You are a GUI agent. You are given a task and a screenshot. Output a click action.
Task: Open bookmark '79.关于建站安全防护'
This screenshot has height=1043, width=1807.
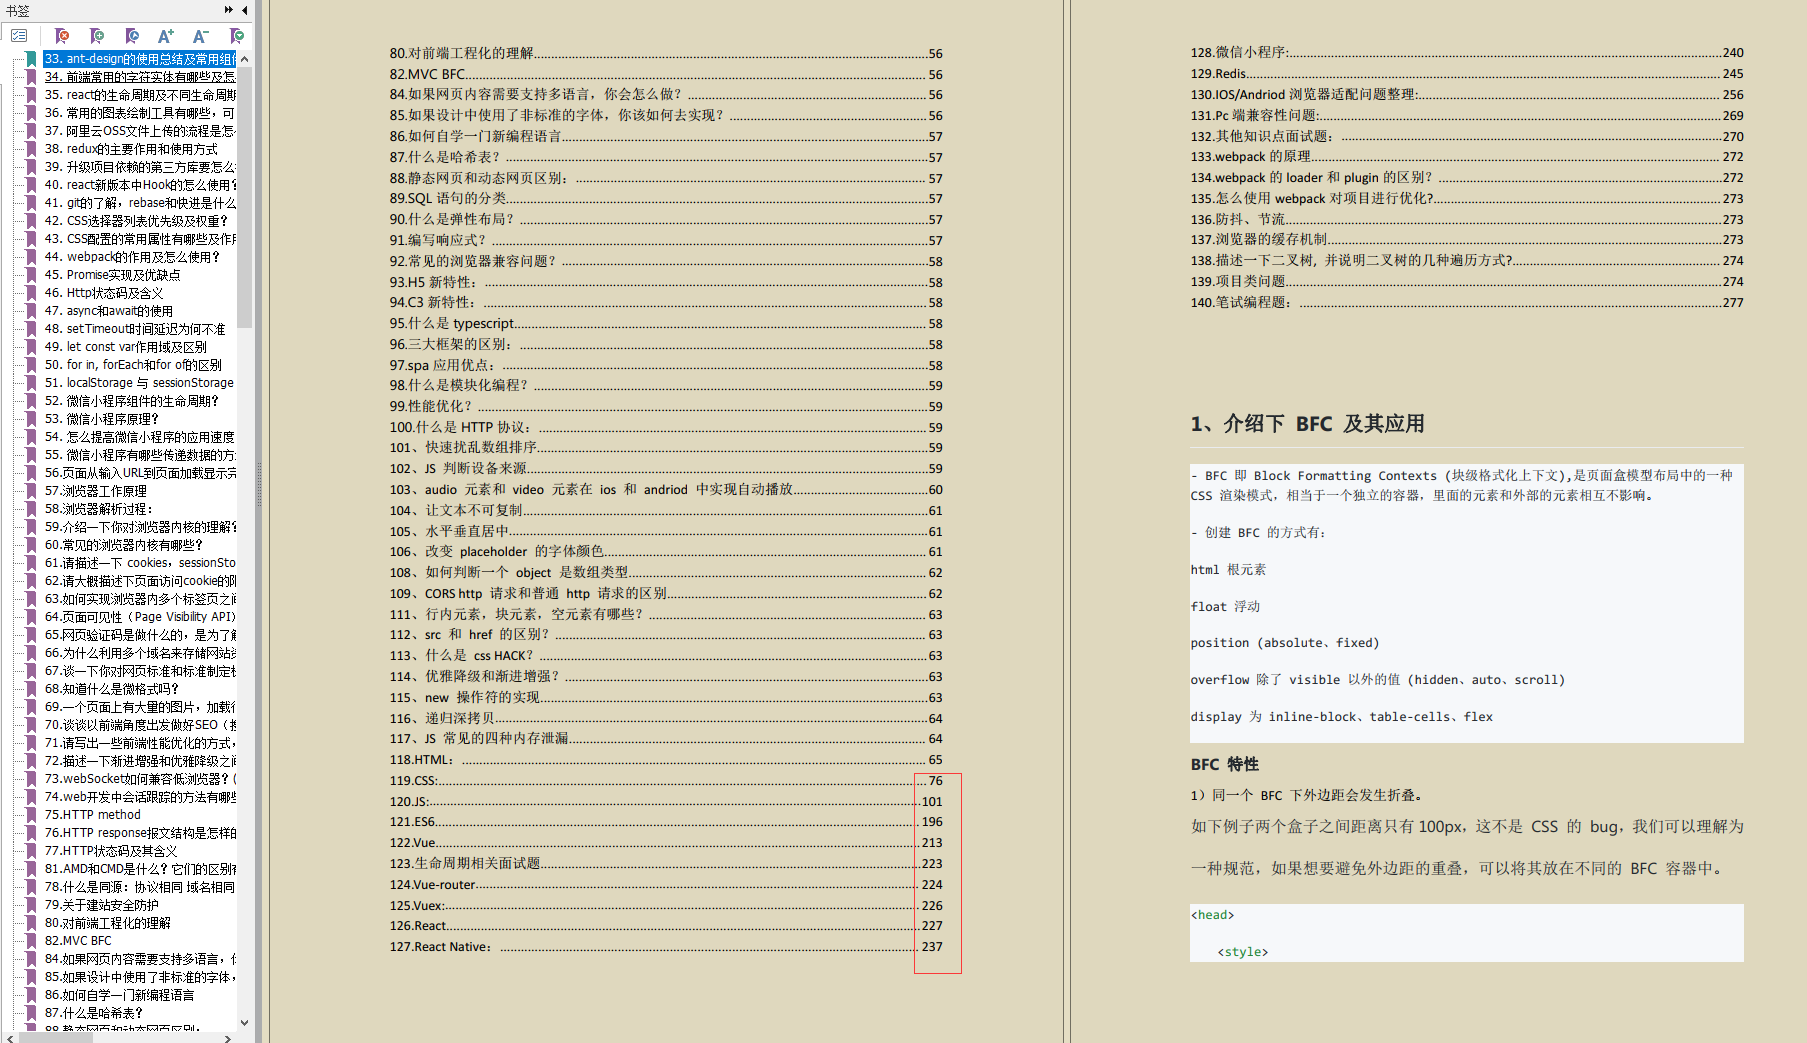[102, 905]
